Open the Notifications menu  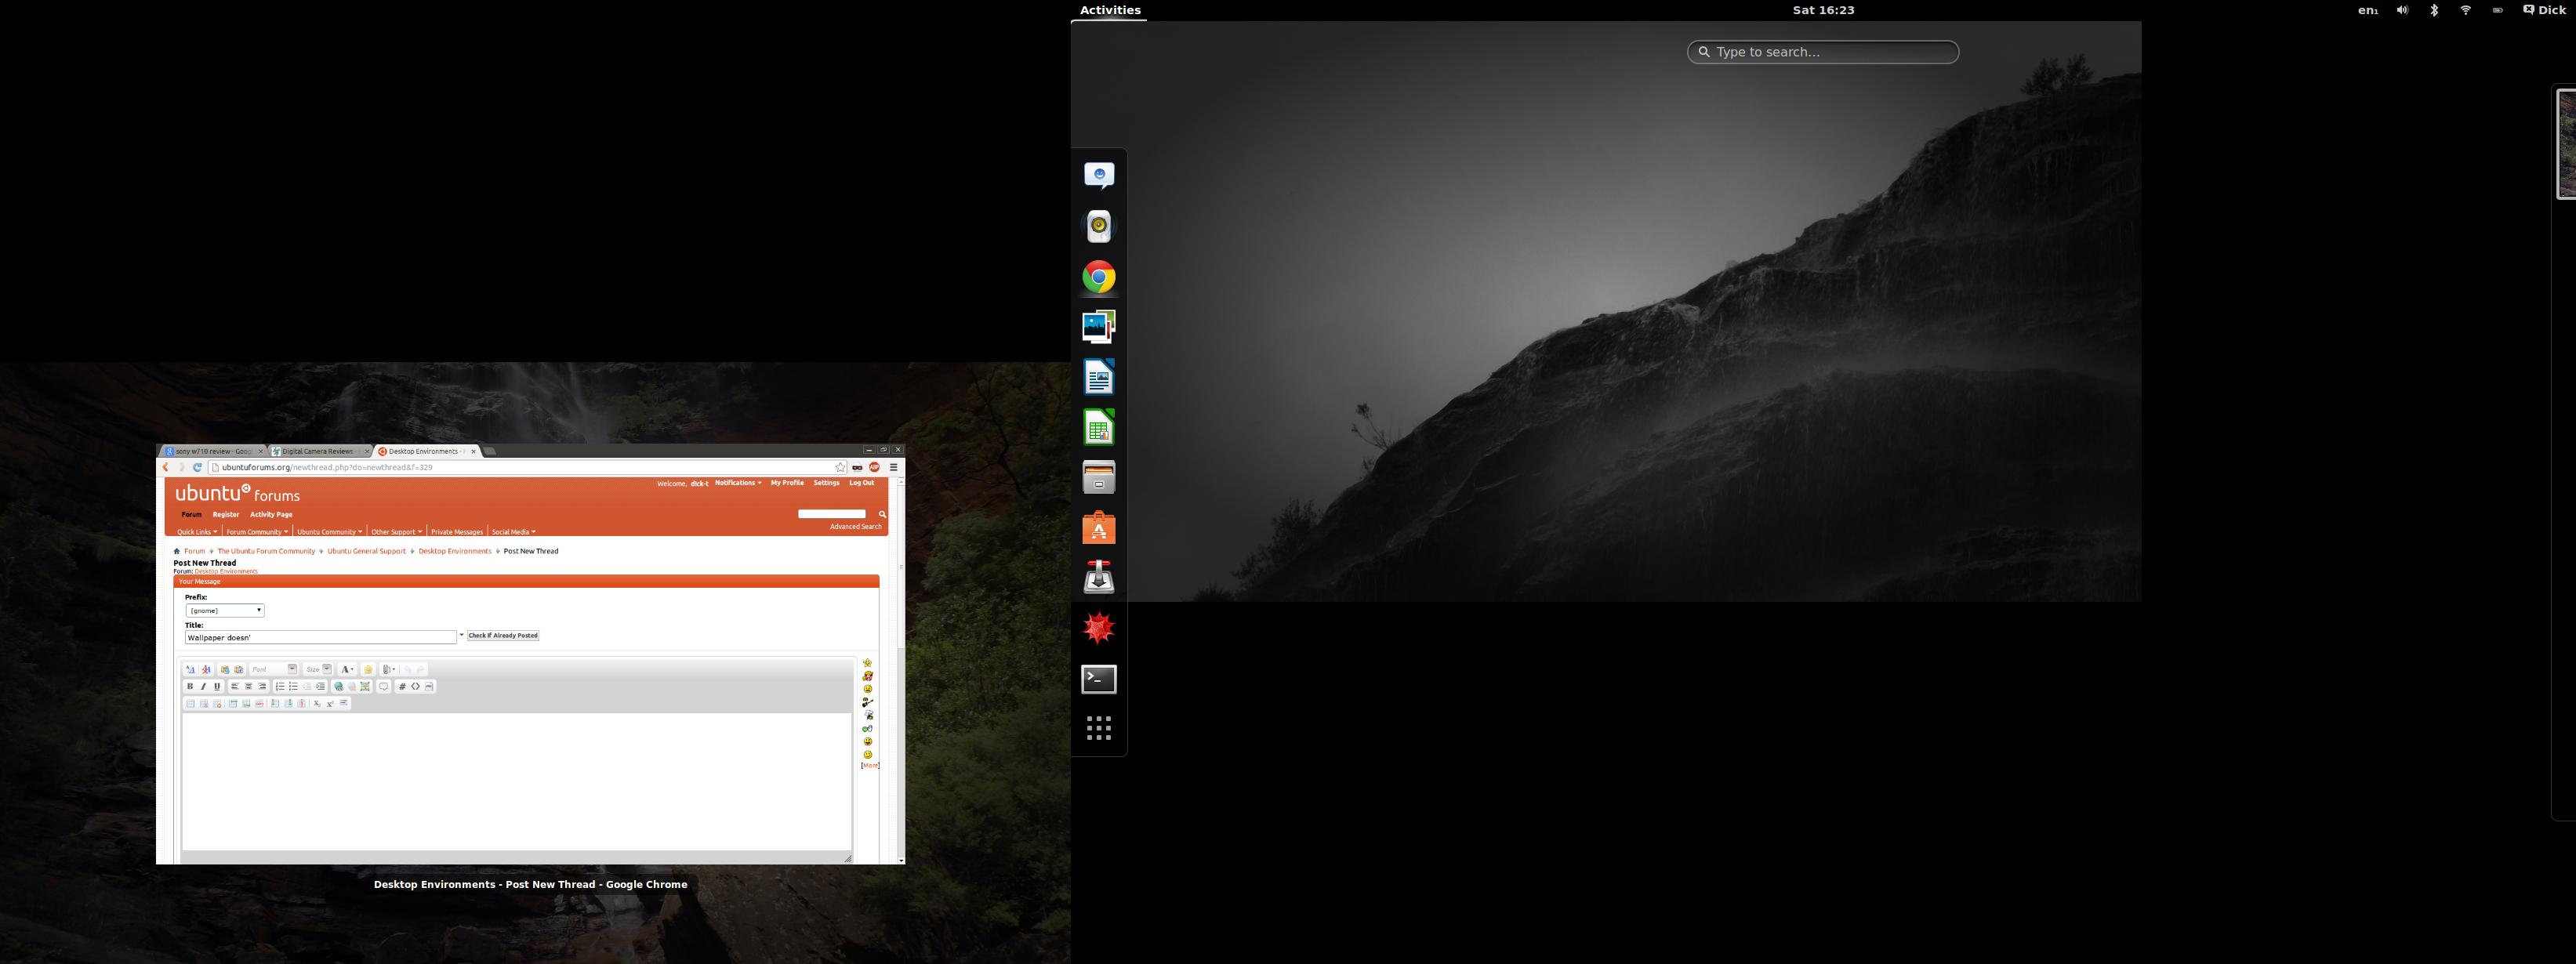pos(738,483)
